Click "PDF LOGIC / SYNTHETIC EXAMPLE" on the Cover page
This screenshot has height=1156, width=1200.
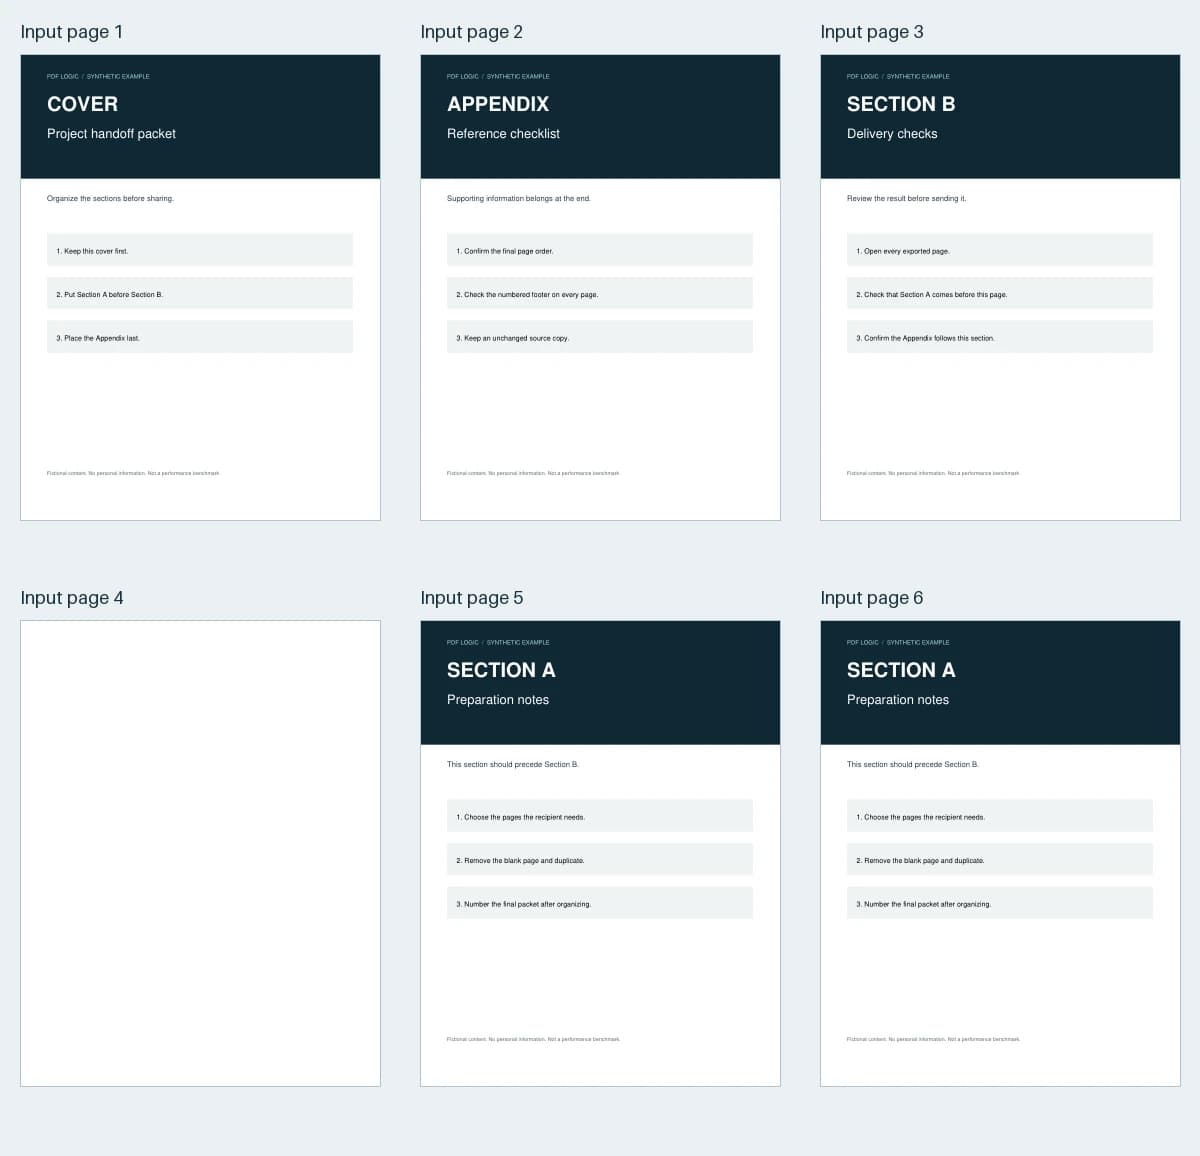tap(98, 76)
